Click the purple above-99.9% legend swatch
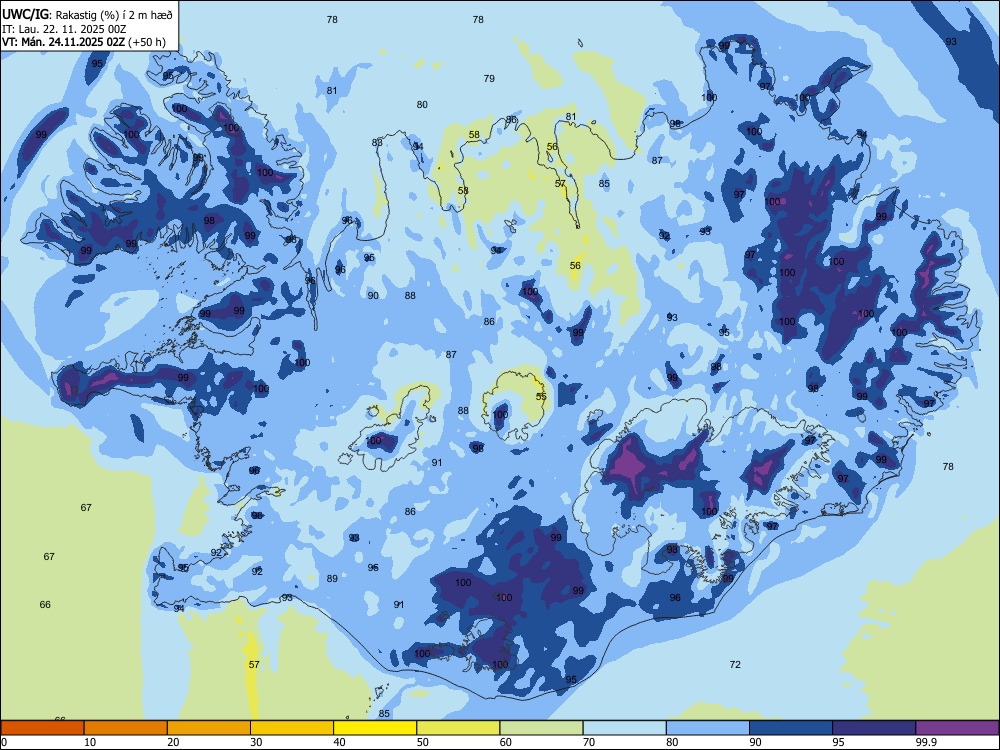 (x=957, y=728)
